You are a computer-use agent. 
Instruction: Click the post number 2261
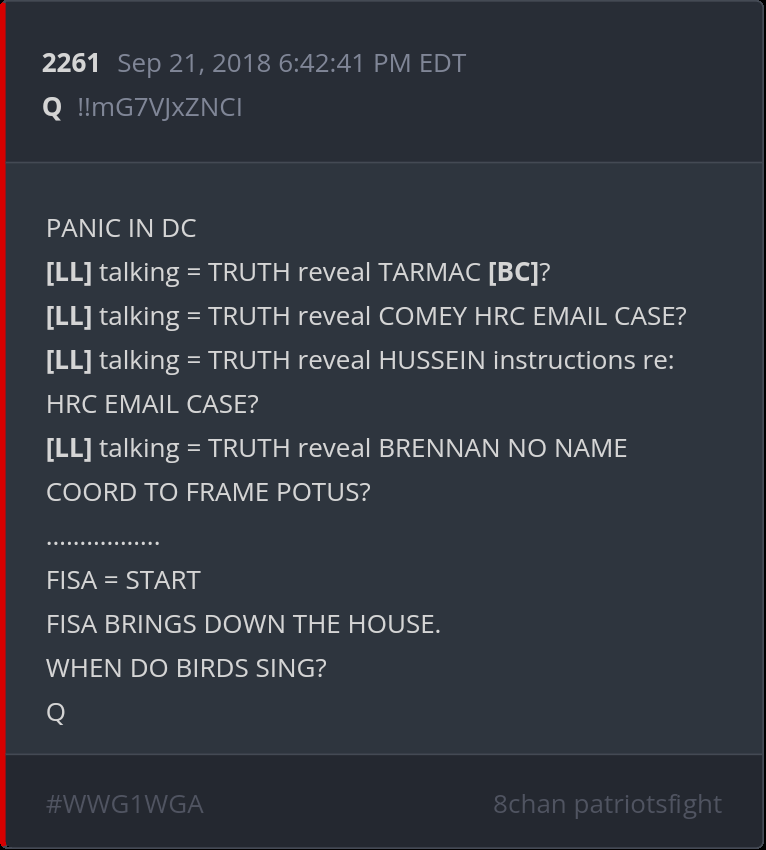coord(71,63)
